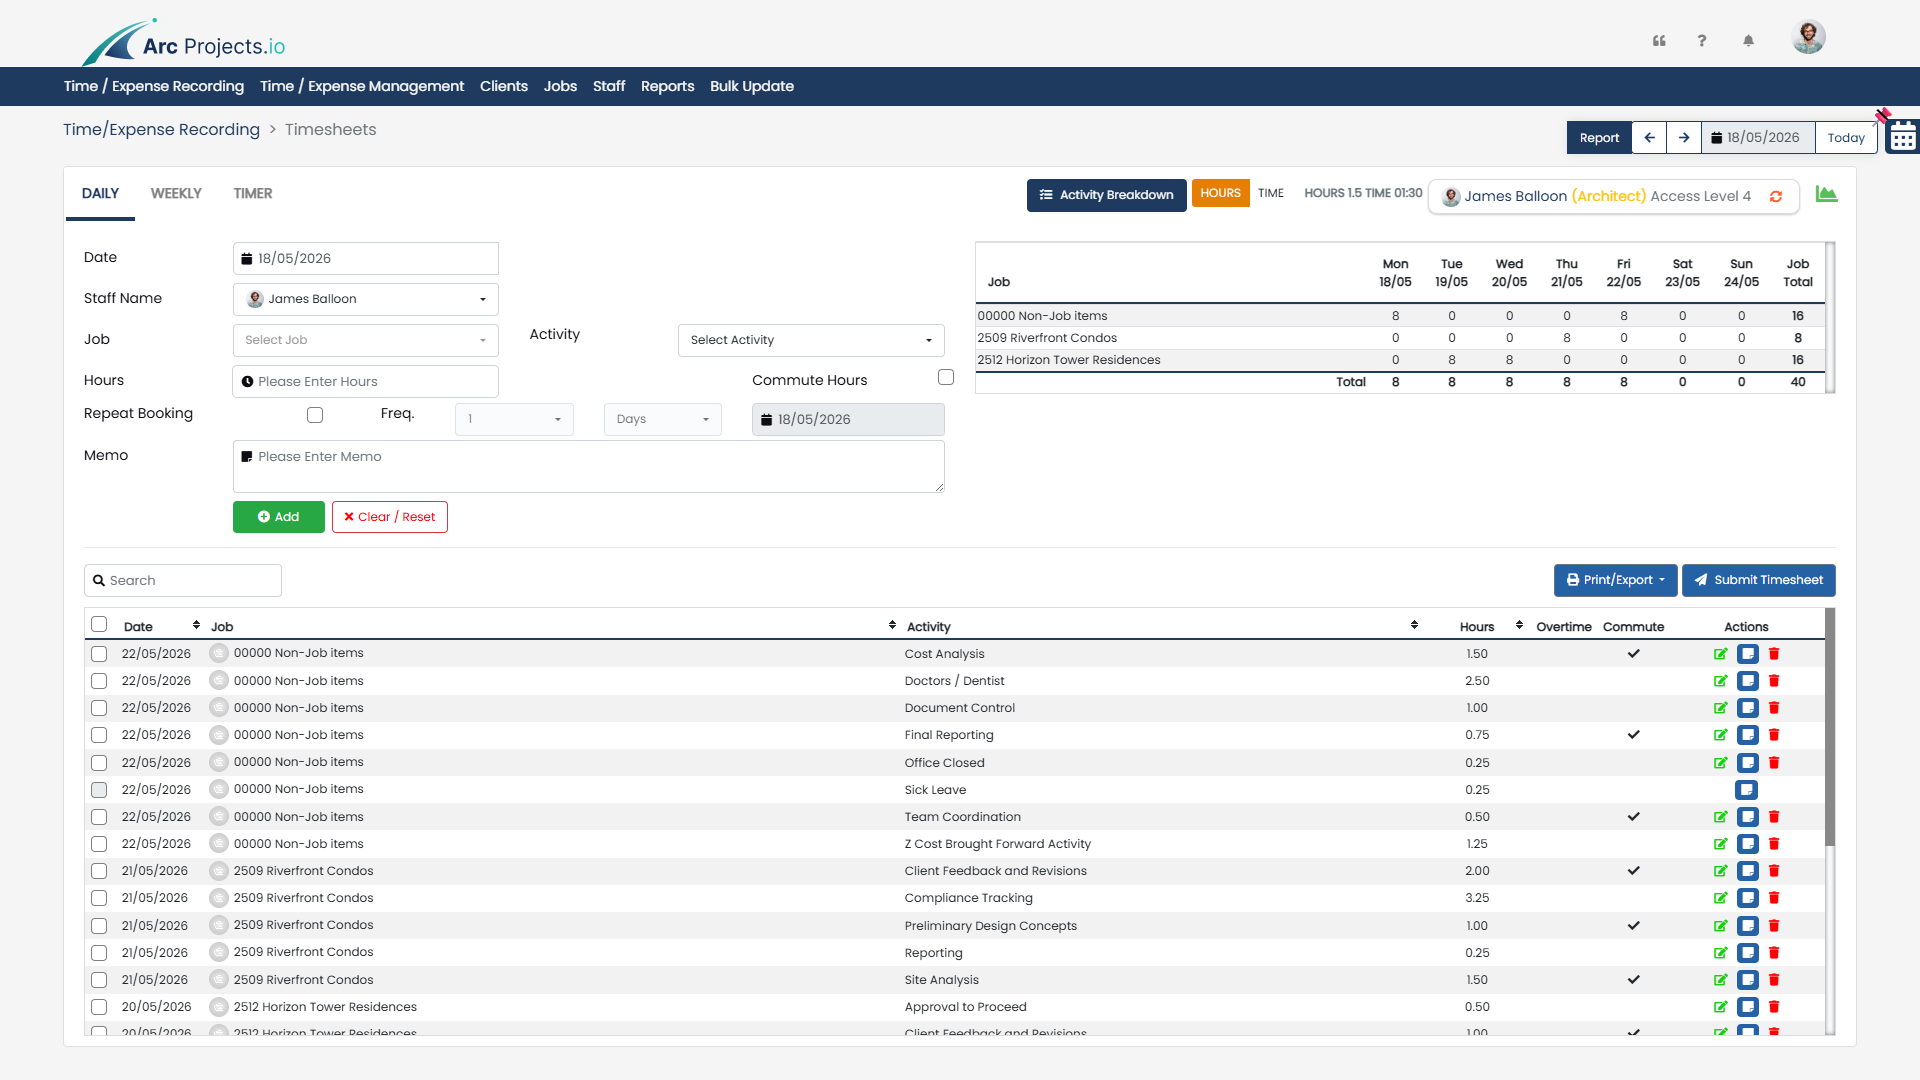Enable the Commute Hours checkbox
The height and width of the screenshot is (1080, 1920).
point(946,377)
